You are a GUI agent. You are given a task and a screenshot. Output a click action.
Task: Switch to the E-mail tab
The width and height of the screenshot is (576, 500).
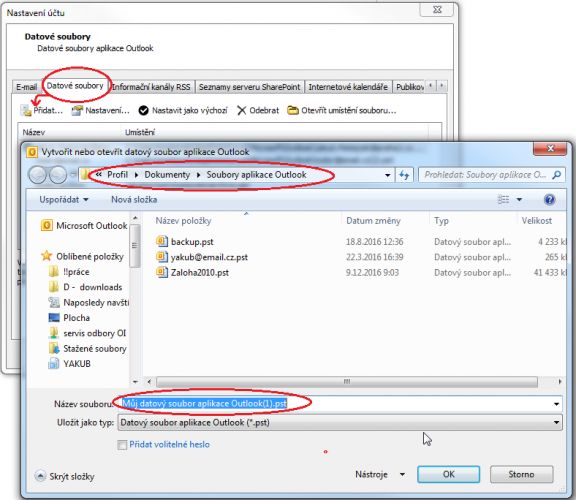(27, 87)
